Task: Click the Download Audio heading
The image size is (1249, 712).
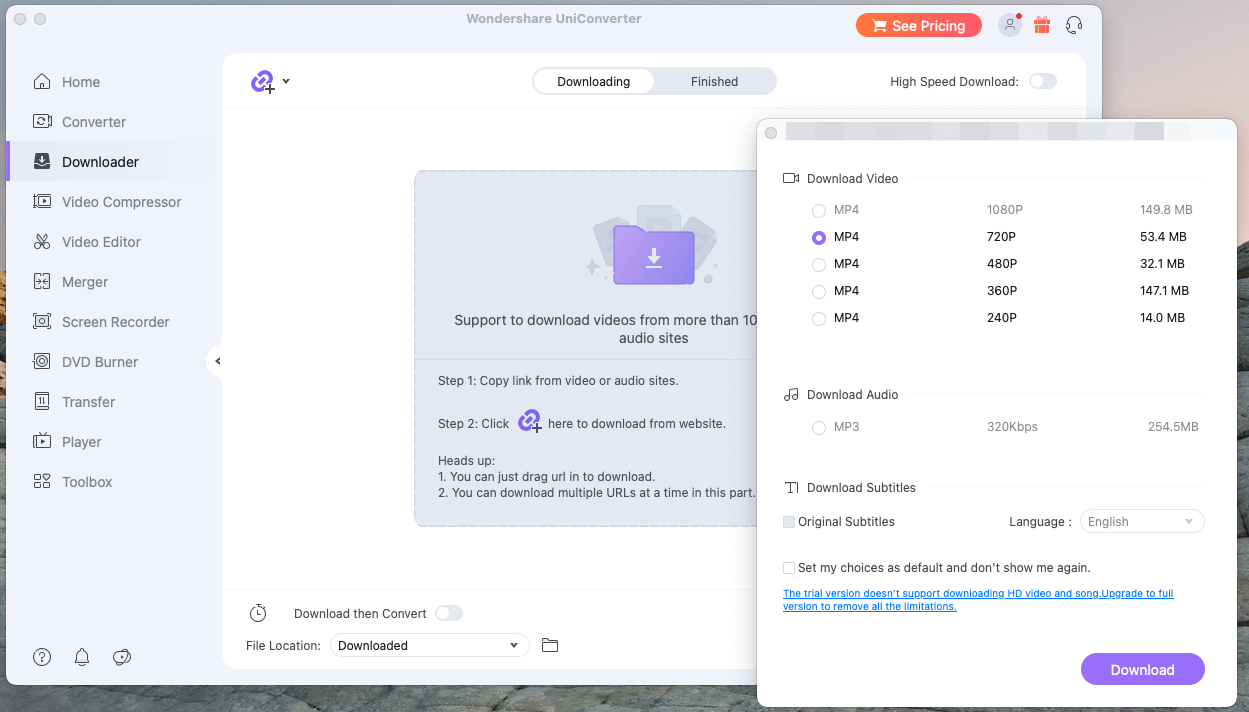Action: pos(852,395)
